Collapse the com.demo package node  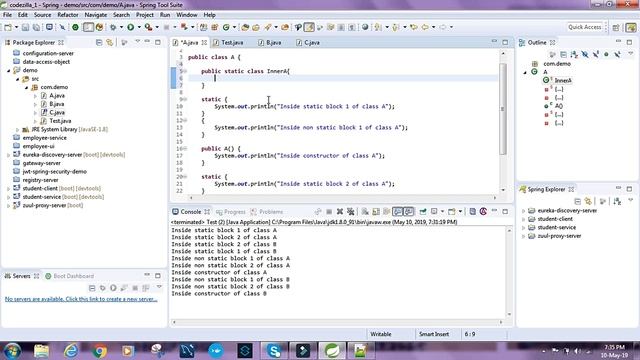27,87
